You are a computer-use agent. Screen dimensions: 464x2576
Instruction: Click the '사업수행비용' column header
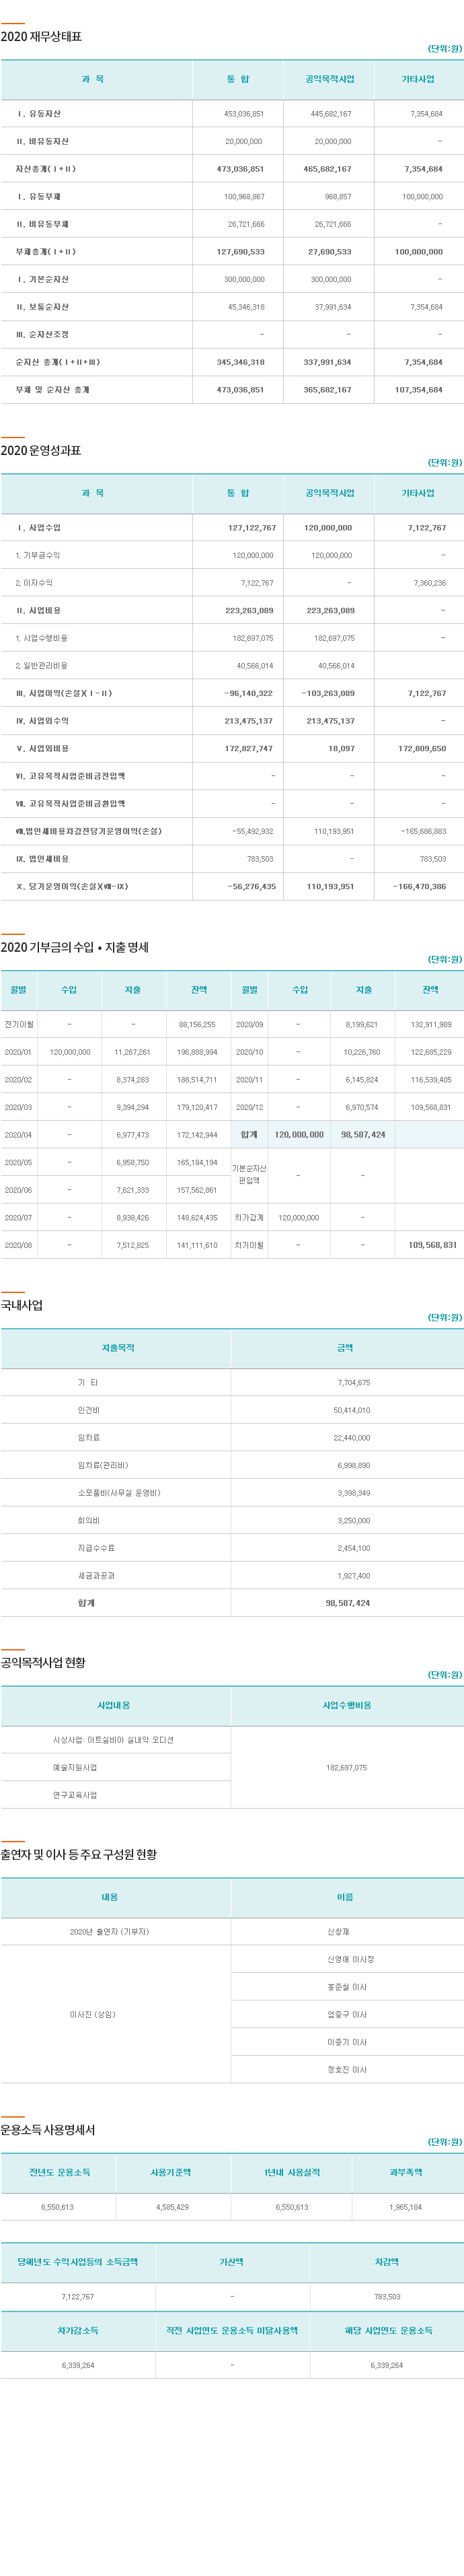(x=346, y=1705)
